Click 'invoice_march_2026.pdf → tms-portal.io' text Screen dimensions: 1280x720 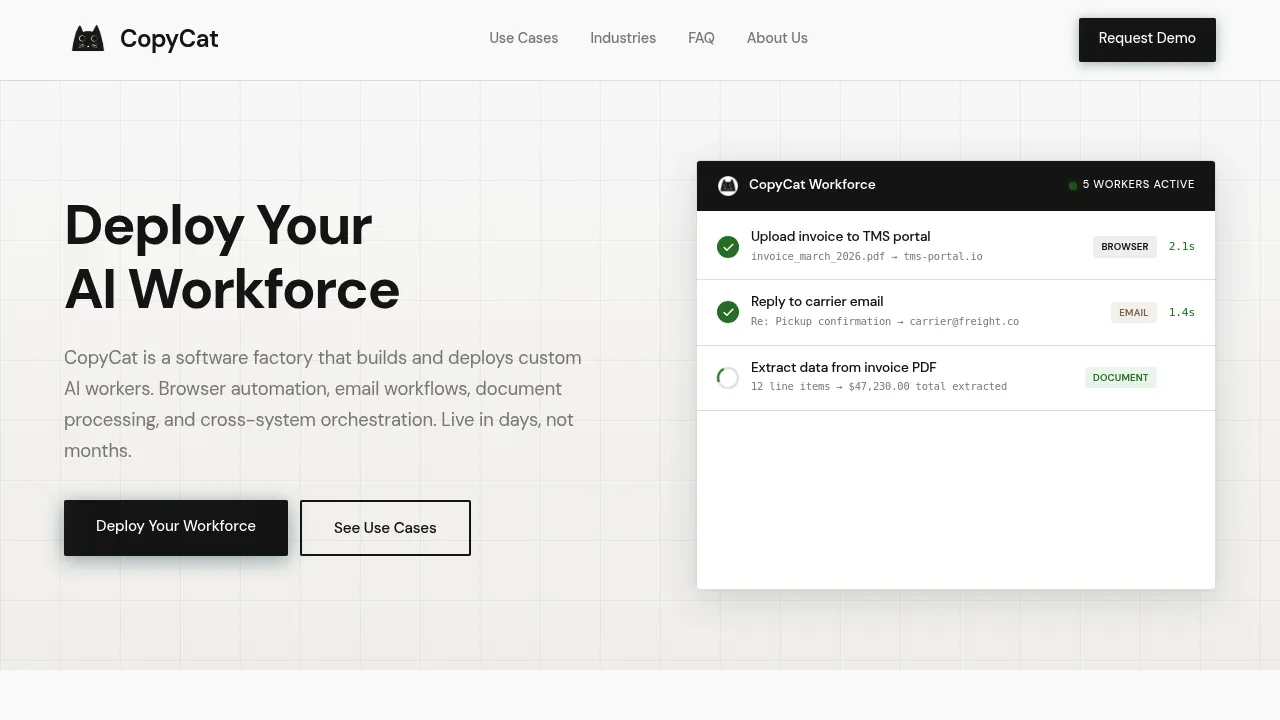coord(867,257)
